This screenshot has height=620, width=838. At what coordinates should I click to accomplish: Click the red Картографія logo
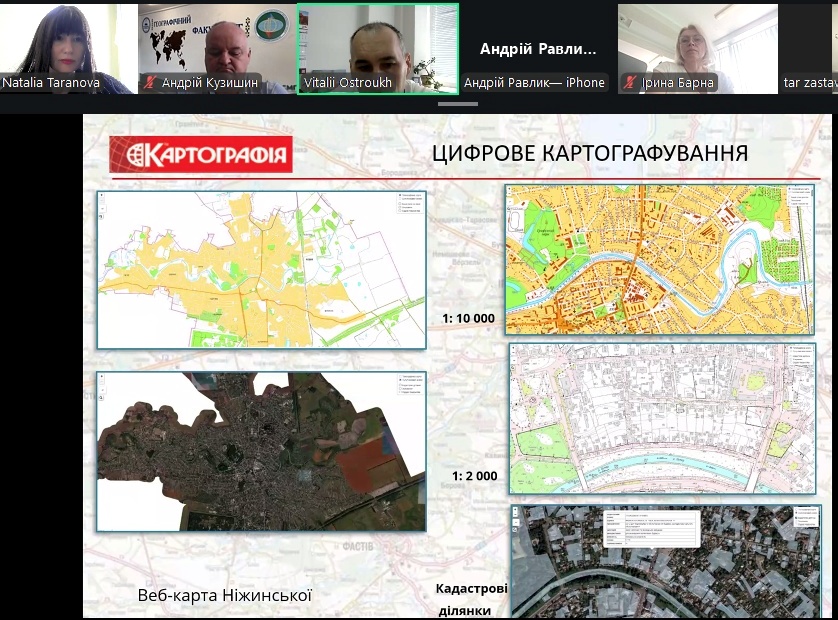click(201, 154)
